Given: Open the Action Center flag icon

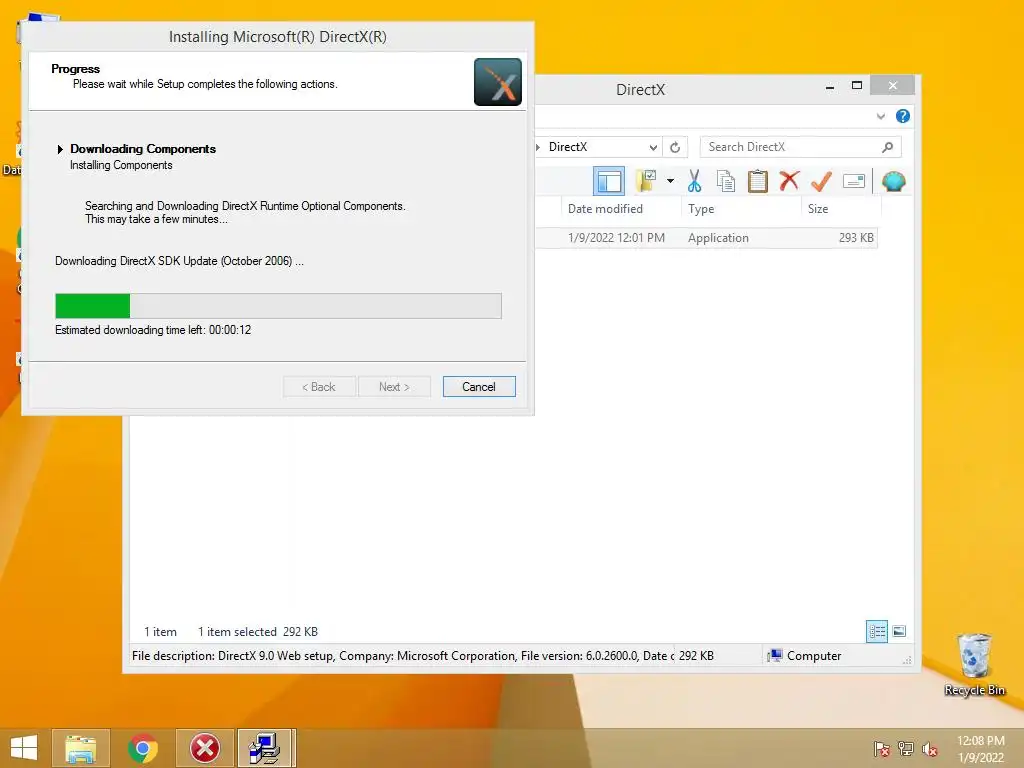Looking at the screenshot, I should [881, 749].
